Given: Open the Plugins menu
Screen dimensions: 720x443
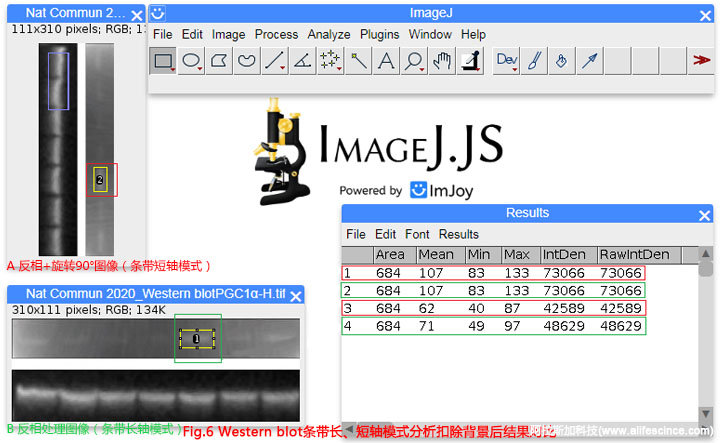Looking at the screenshot, I should (379, 34).
